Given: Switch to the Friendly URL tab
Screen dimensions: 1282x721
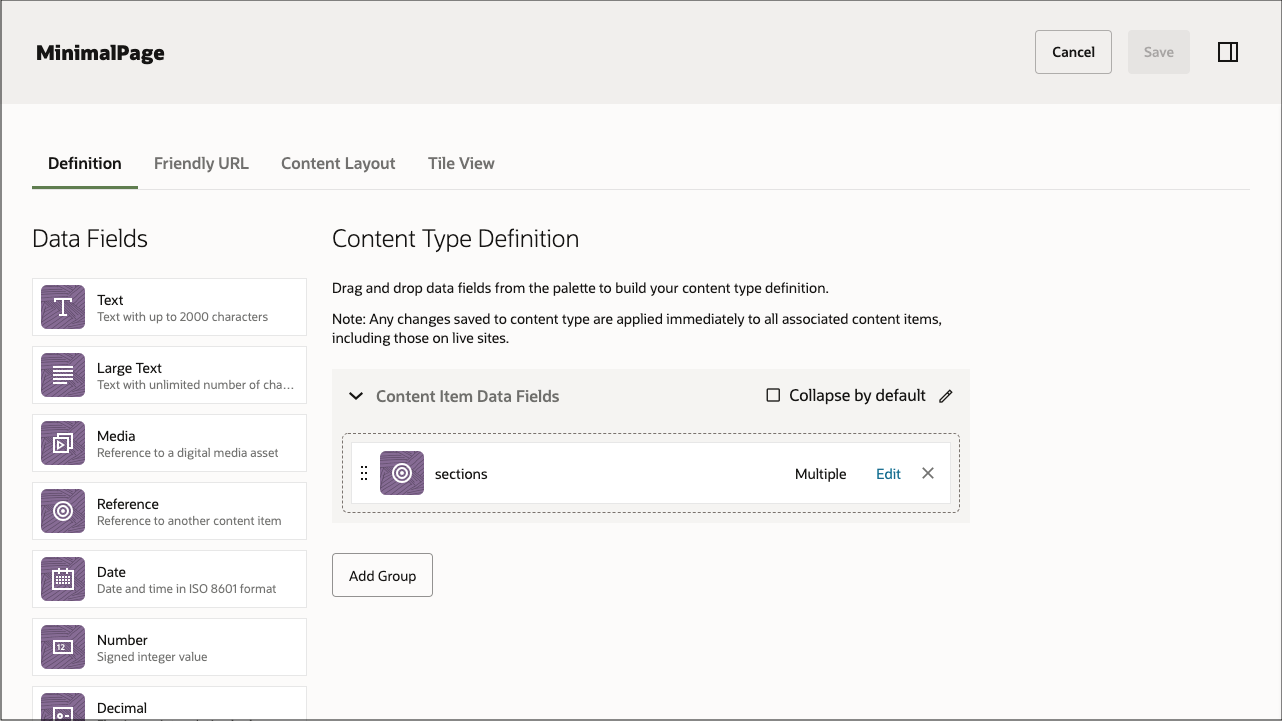Looking at the screenshot, I should [x=201, y=163].
